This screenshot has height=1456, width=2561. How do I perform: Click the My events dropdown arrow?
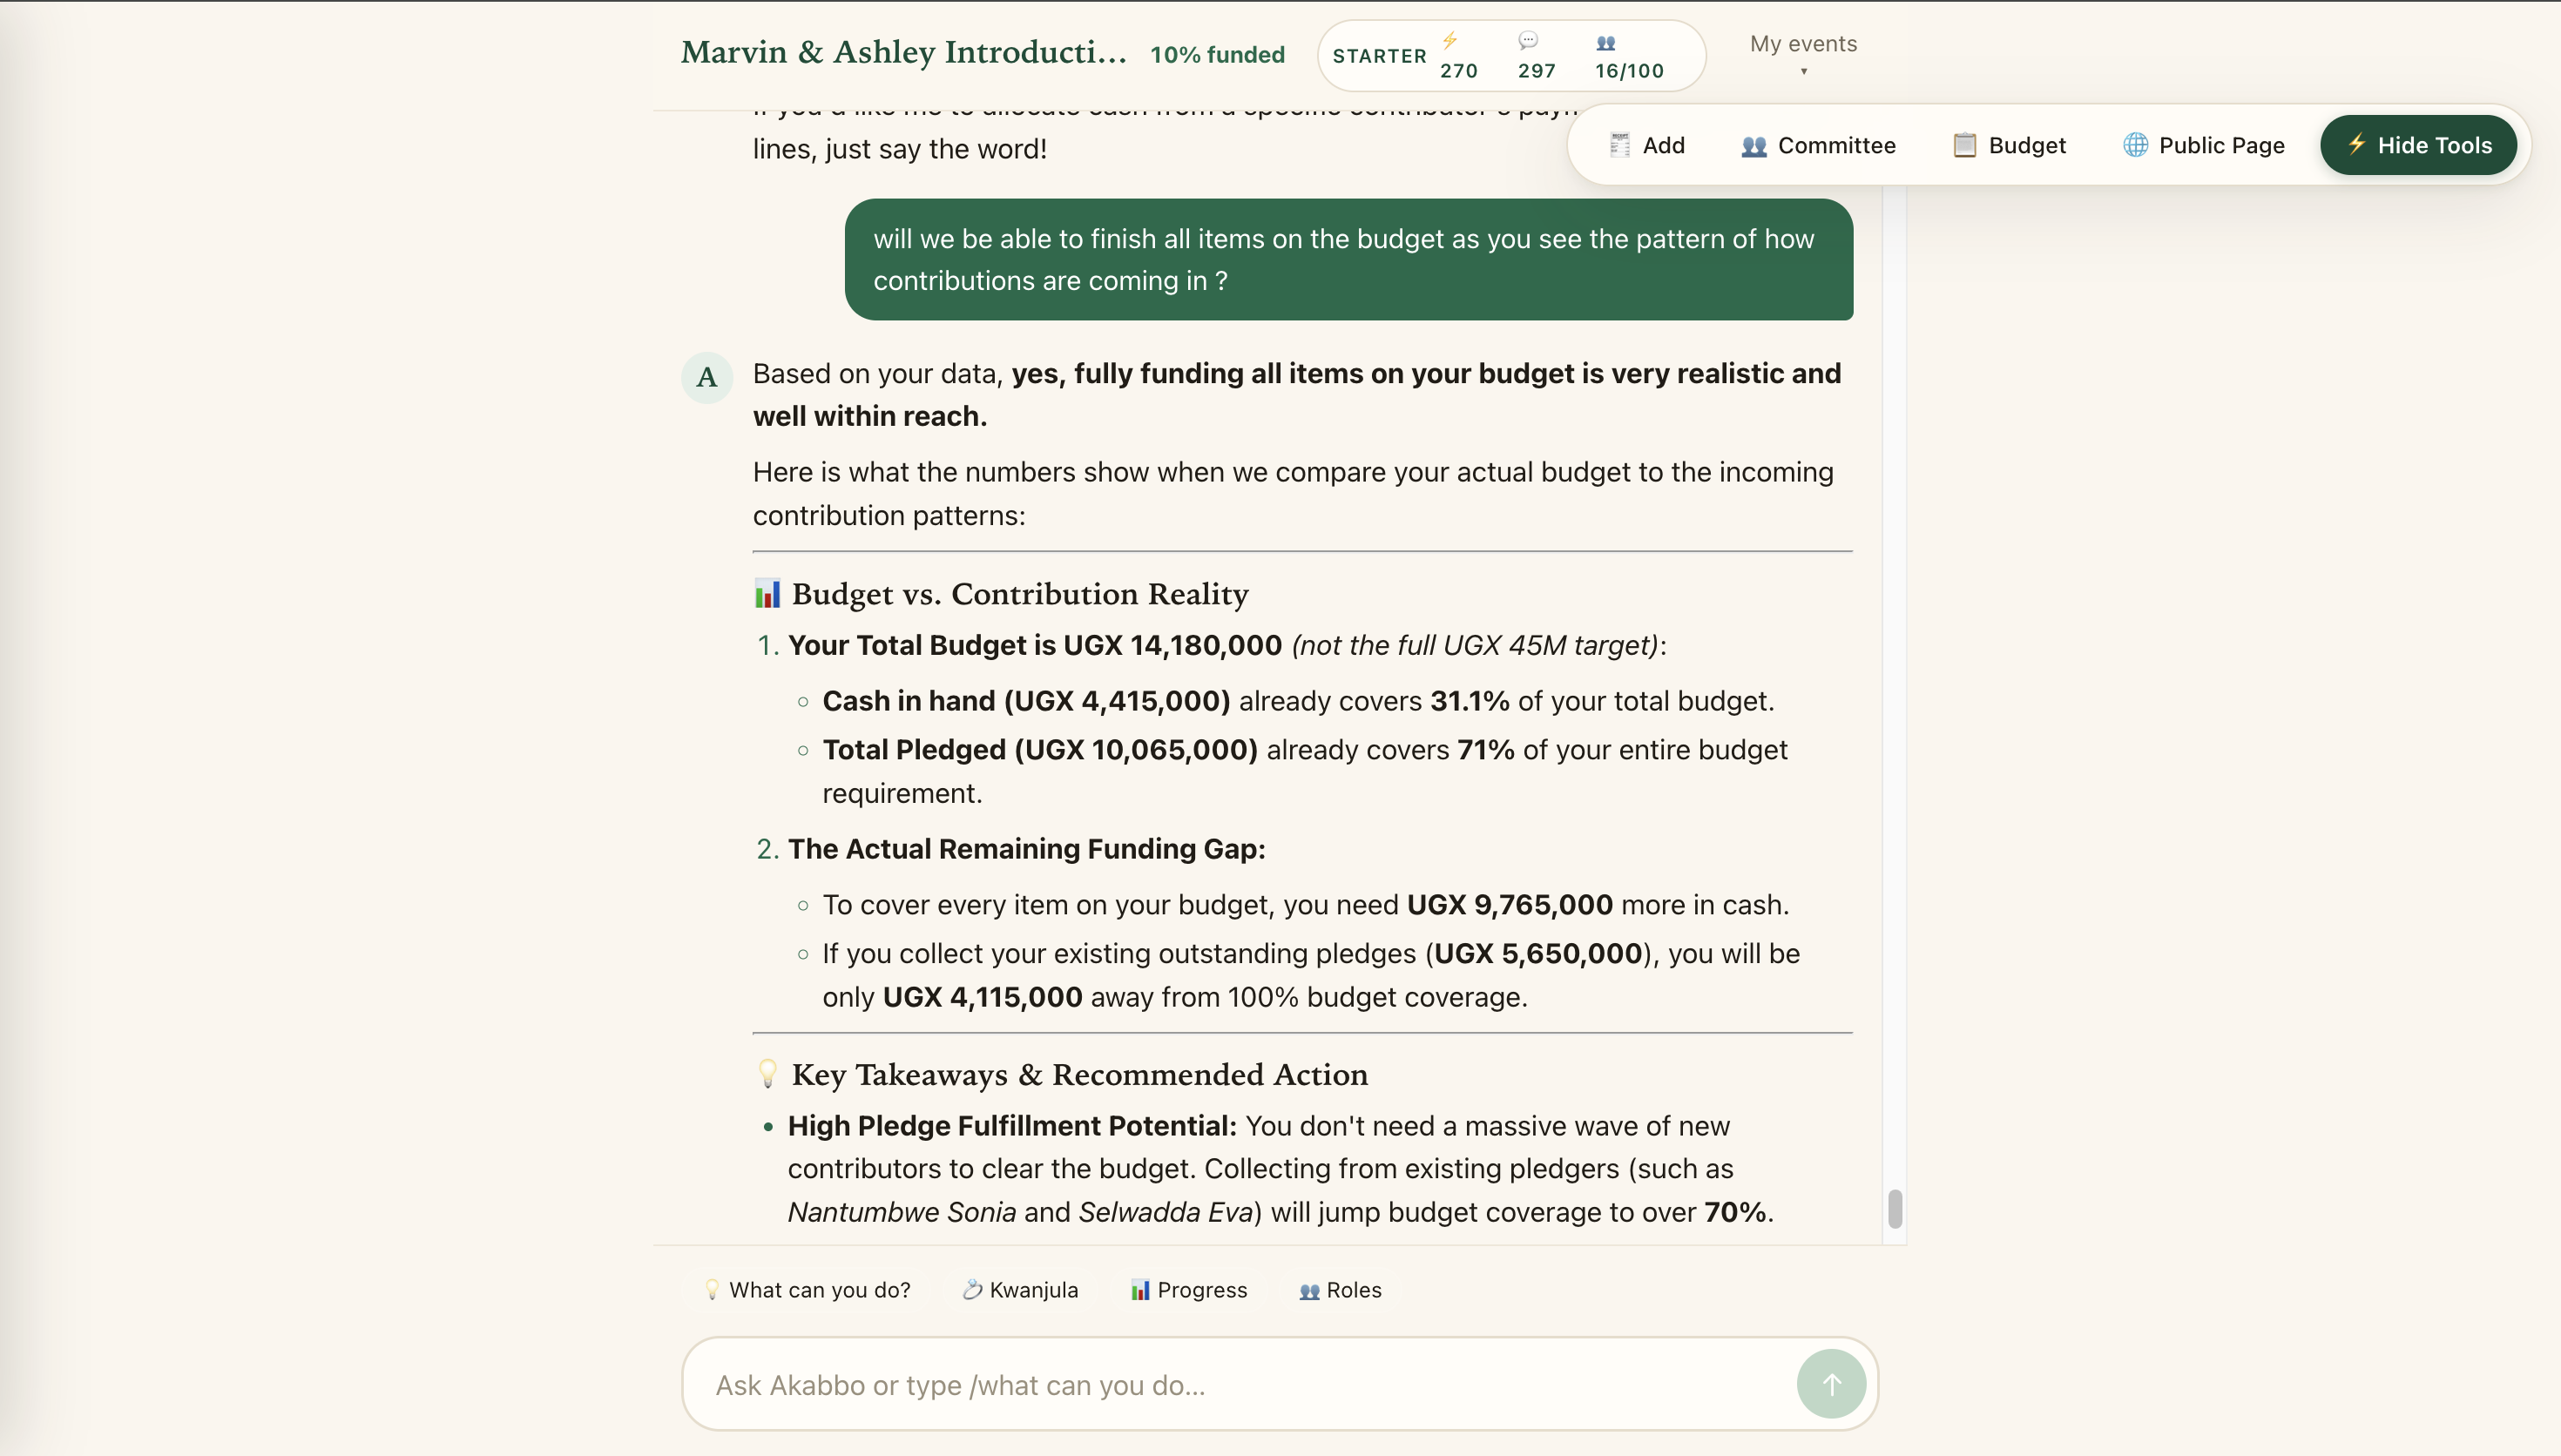[1804, 71]
